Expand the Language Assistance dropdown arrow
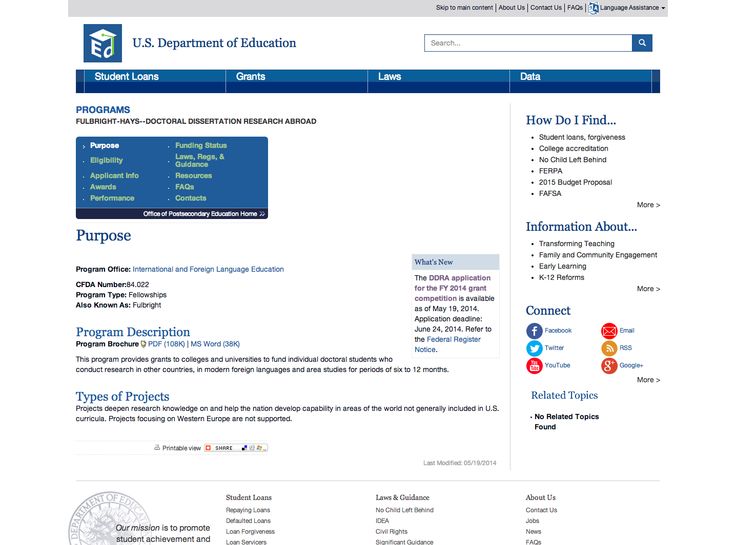This screenshot has width=736, height=545. tap(663, 8)
